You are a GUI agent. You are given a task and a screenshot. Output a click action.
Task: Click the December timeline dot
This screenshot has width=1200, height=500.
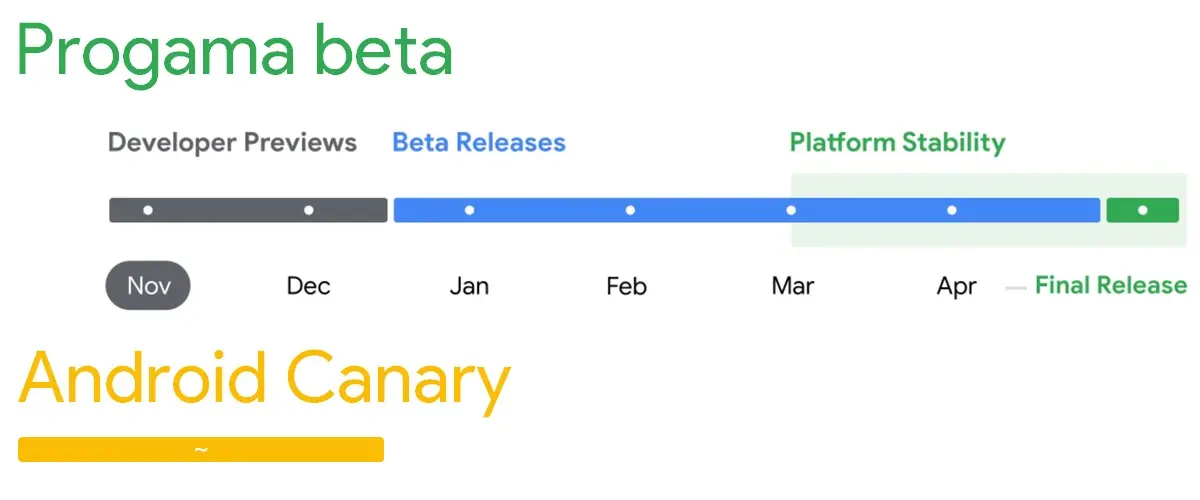pyautogui.click(x=309, y=210)
